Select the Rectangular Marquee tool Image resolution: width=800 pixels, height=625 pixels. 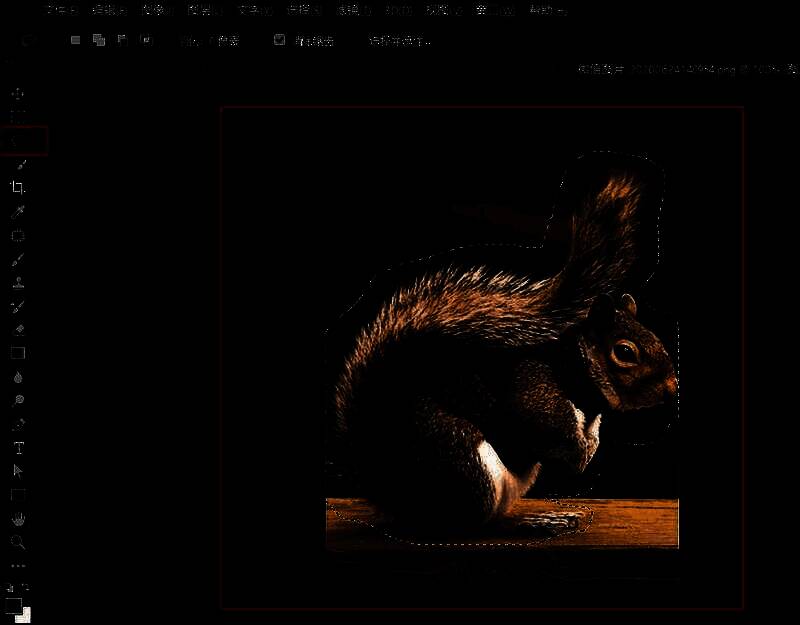pyautogui.click(x=17, y=117)
